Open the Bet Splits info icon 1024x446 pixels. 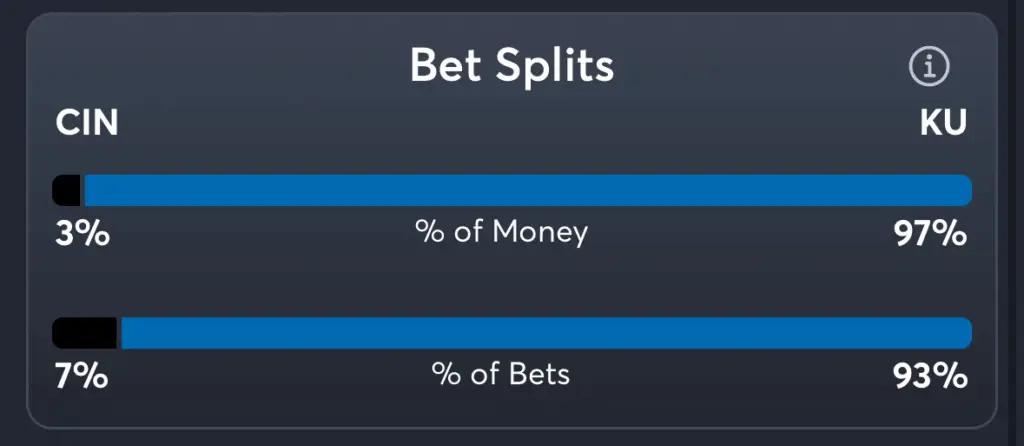pos(929,67)
